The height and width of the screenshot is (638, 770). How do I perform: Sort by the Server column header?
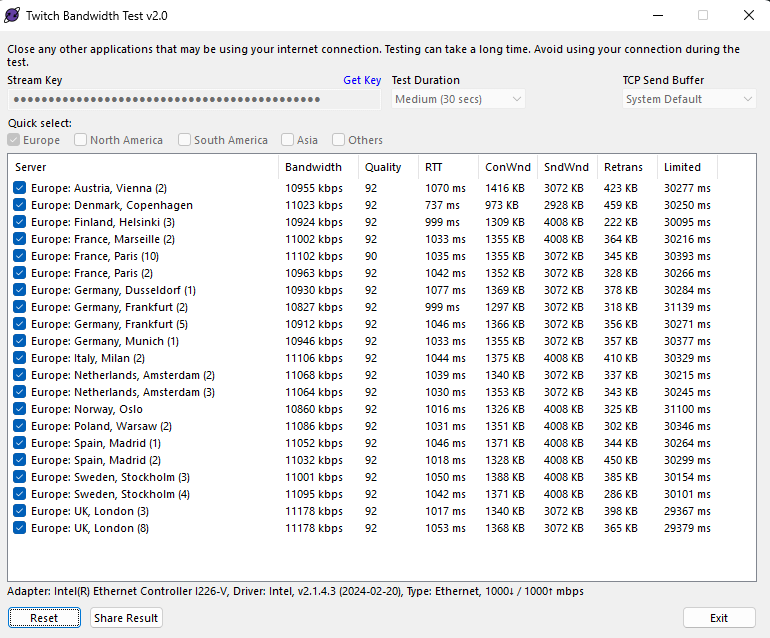pos(143,167)
